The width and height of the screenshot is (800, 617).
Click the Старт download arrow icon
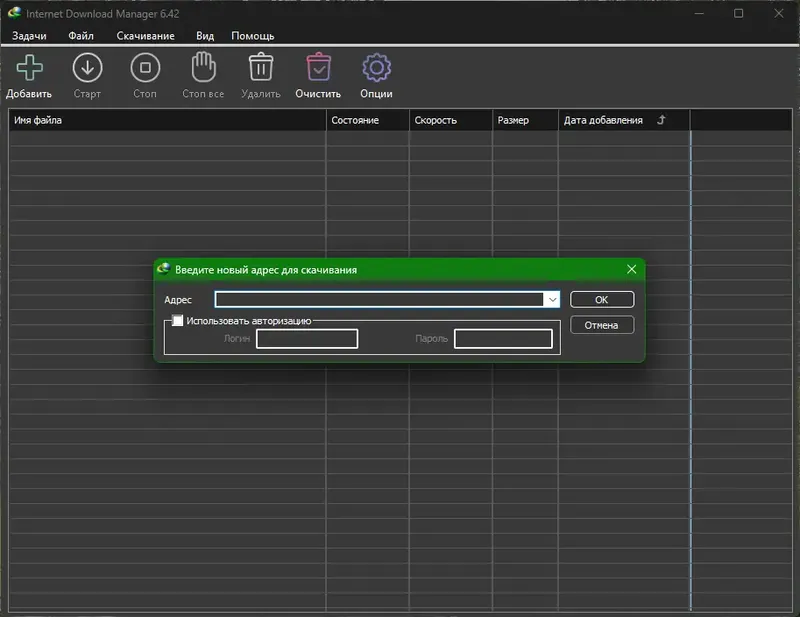click(87, 67)
